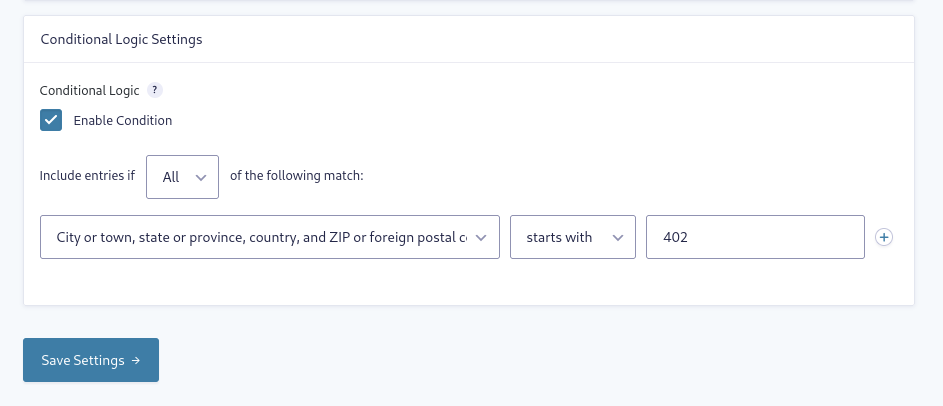Click the Save Settings button
943x406 pixels.
91,360
